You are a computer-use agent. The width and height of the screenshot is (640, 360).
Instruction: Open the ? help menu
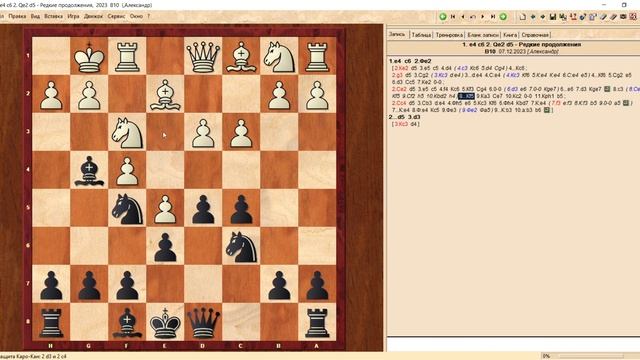click(x=149, y=16)
